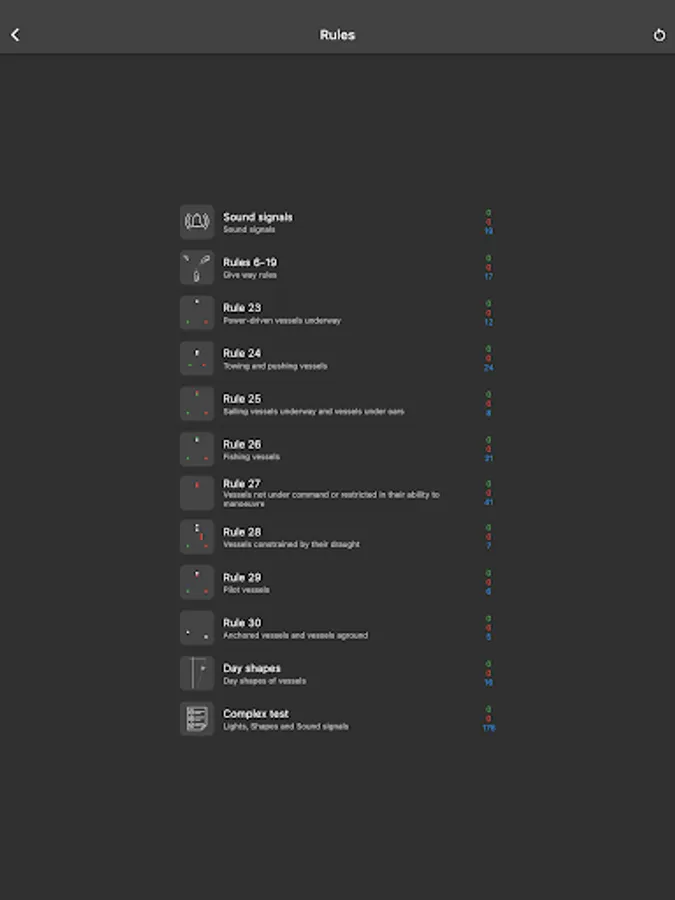Tap the Day shapes score counter
The image size is (675, 900).
point(488,673)
